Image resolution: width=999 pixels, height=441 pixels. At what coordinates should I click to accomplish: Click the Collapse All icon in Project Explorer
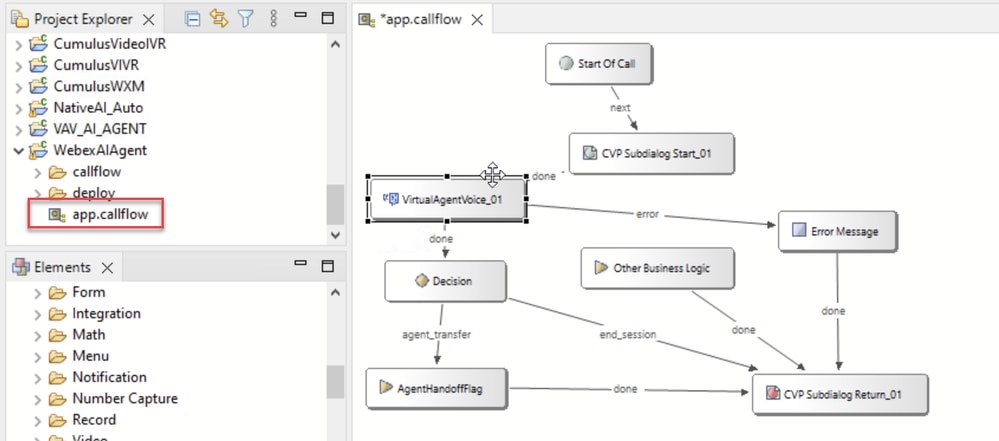click(192, 19)
